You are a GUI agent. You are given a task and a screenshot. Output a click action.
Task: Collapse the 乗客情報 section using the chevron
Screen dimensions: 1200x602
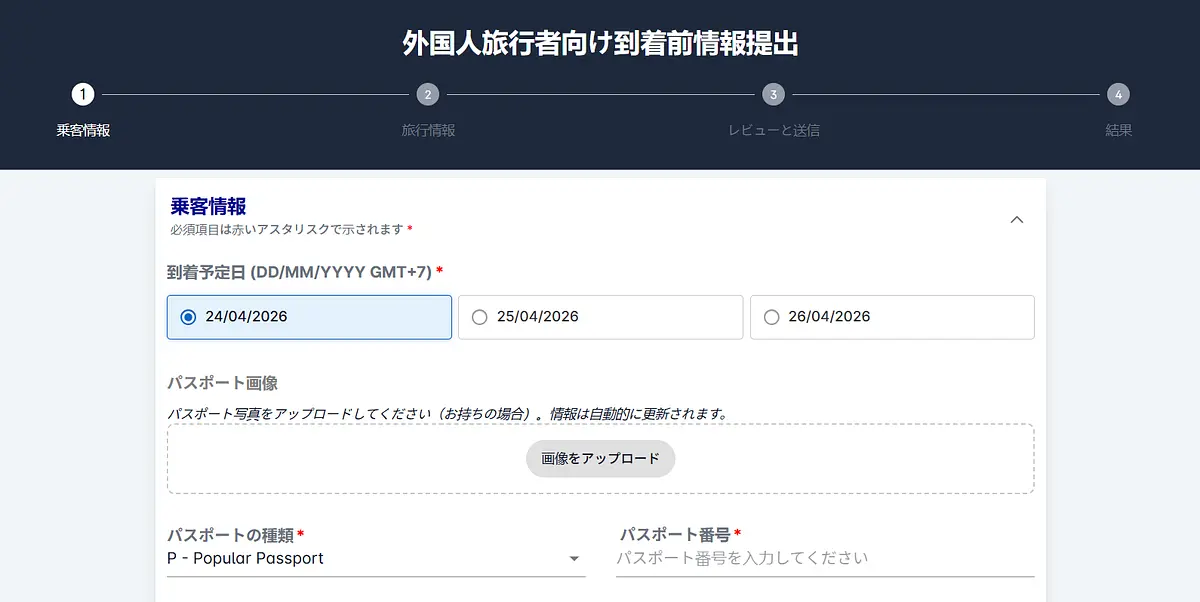(1017, 219)
